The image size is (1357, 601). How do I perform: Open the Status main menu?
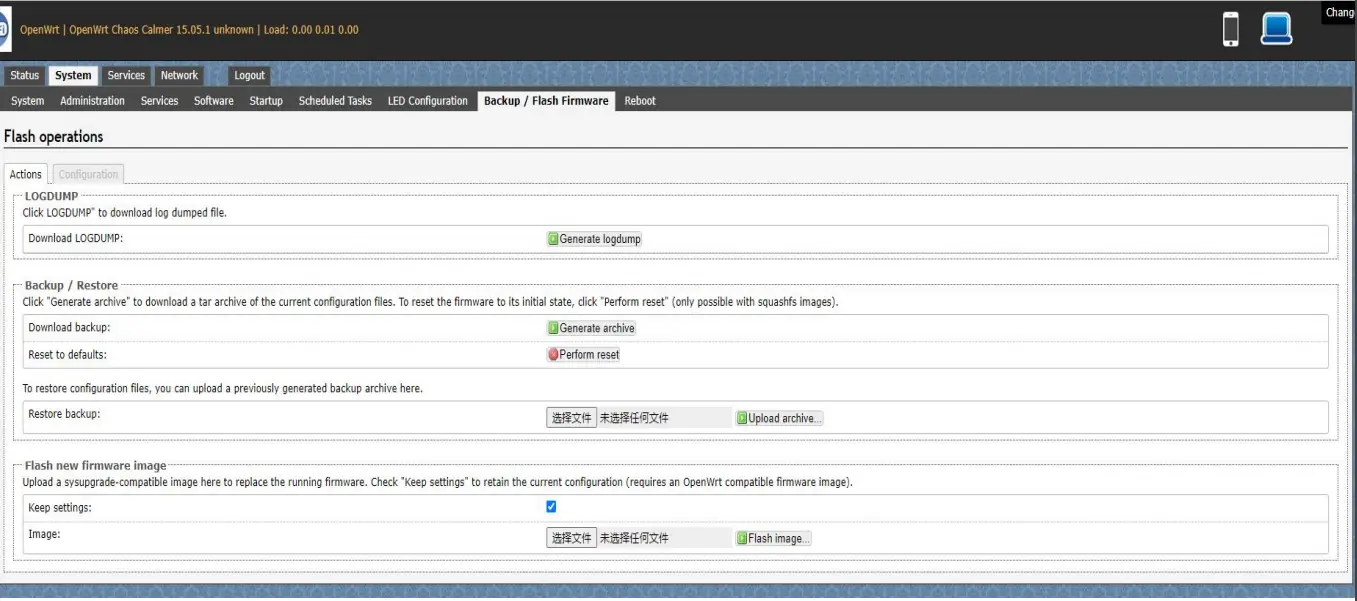pyautogui.click(x=25, y=75)
